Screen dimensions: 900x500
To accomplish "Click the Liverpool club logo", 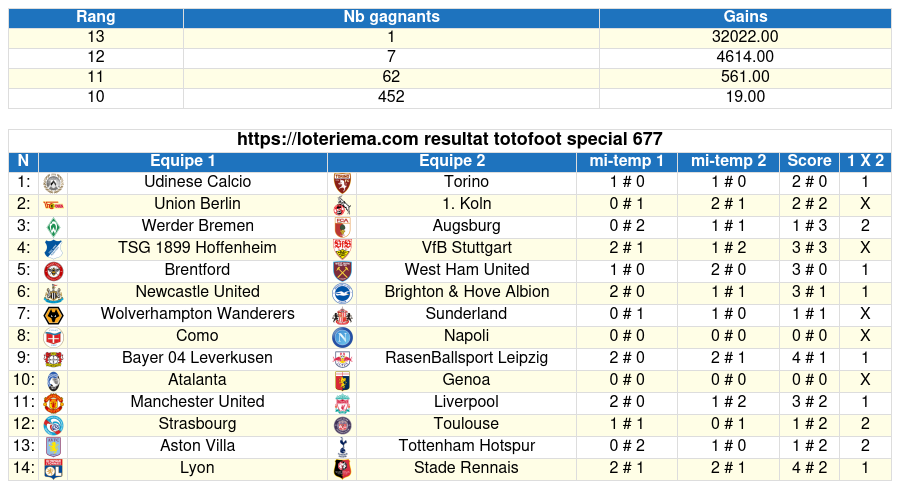I will (343, 403).
